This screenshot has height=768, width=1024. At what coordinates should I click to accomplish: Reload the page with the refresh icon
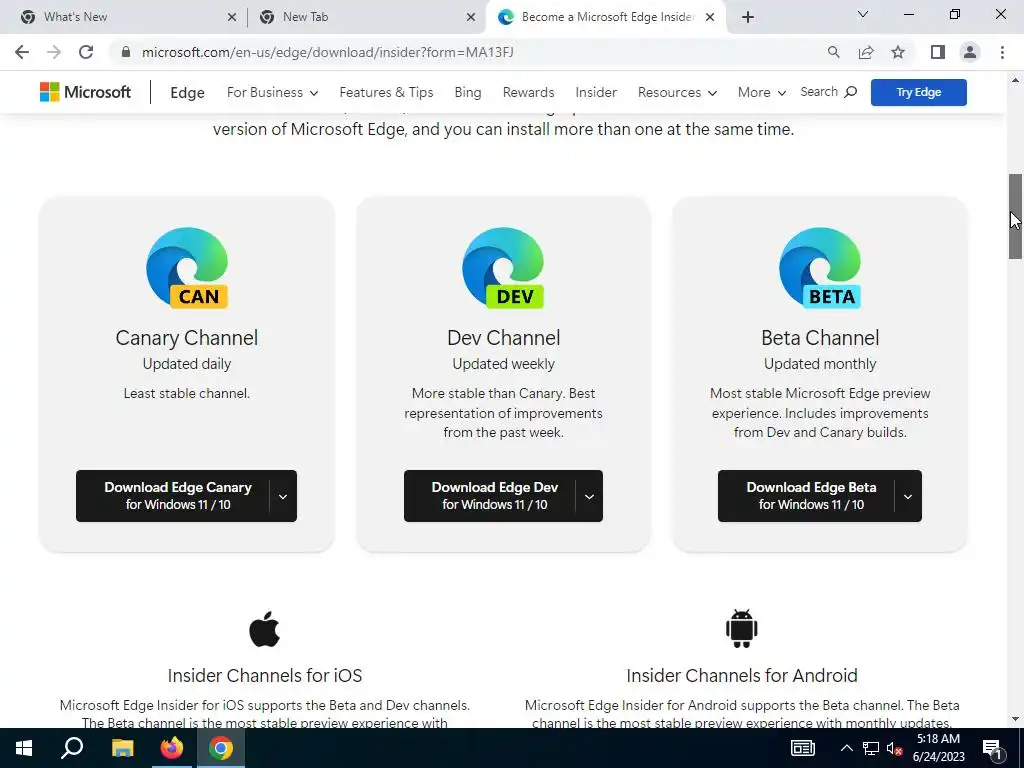pos(86,52)
